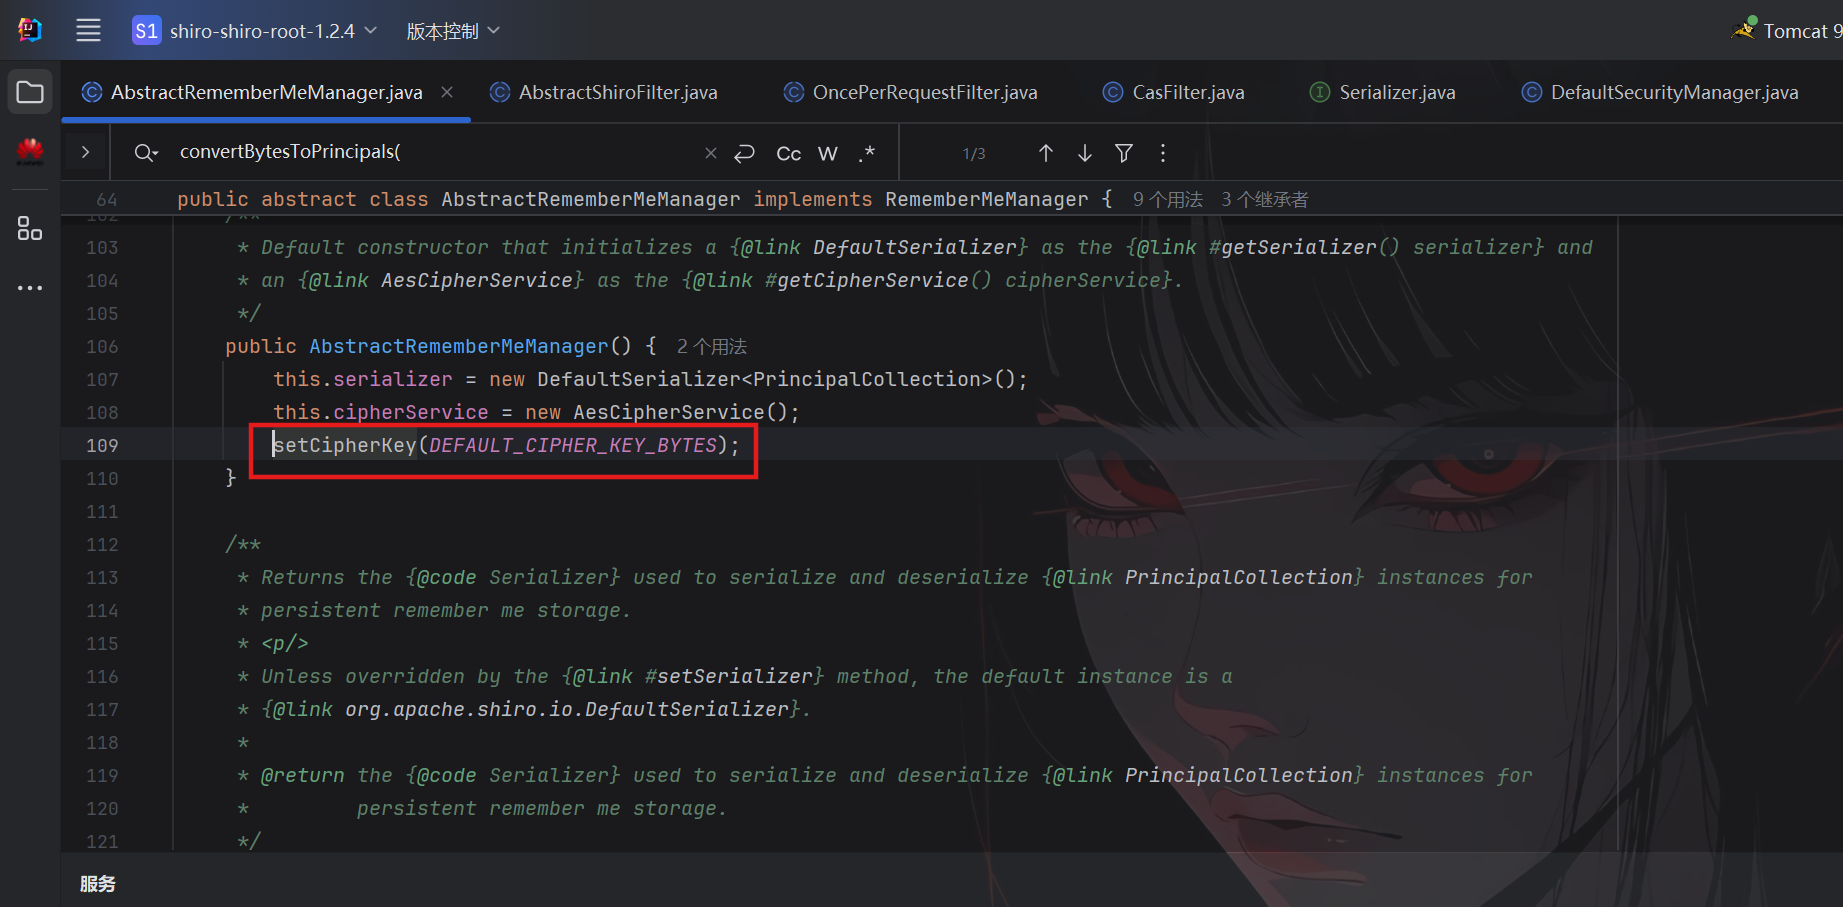Click the search magnifier history icon
The width and height of the screenshot is (1843, 907).
tap(146, 153)
